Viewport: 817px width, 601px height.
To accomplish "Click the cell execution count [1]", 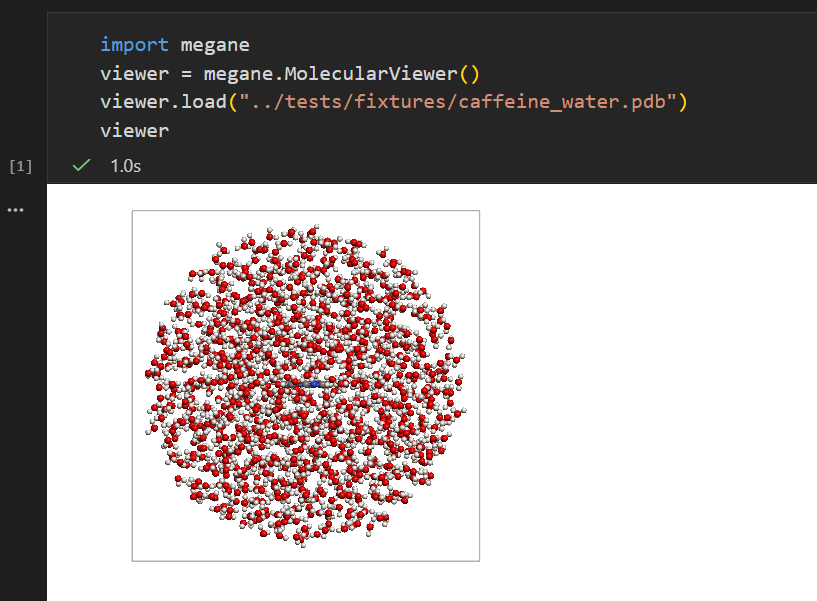I will coord(19,166).
